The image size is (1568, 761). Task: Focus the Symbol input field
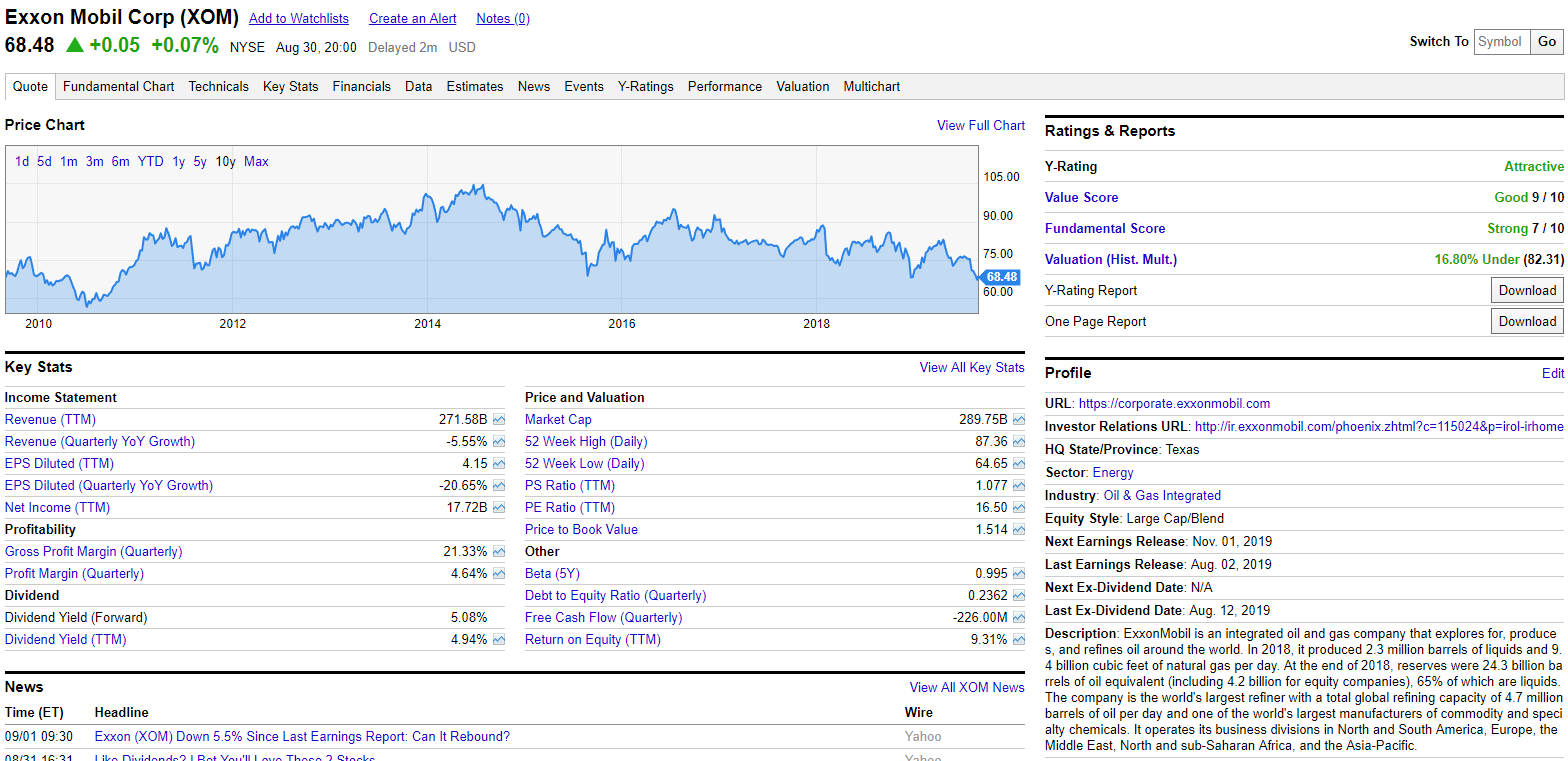pyautogui.click(x=1503, y=42)
